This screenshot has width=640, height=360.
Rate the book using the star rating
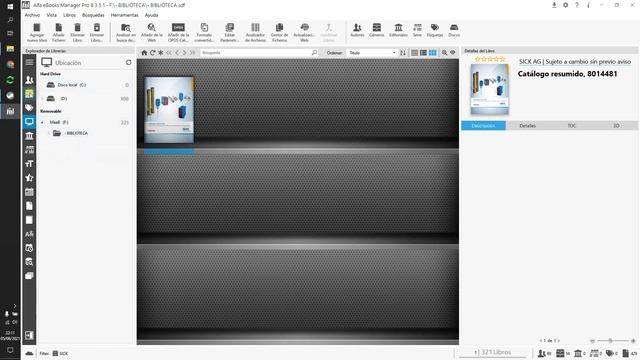tap(490, 59)
